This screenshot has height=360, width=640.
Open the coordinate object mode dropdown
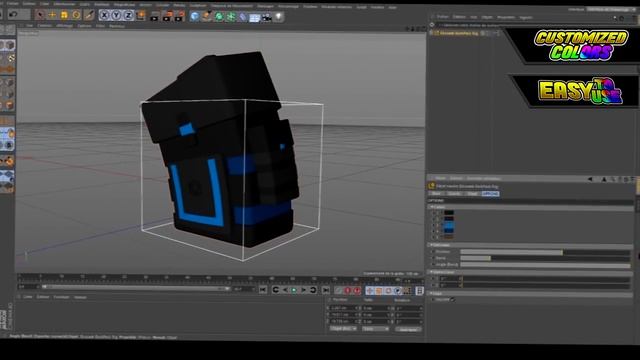343,329
